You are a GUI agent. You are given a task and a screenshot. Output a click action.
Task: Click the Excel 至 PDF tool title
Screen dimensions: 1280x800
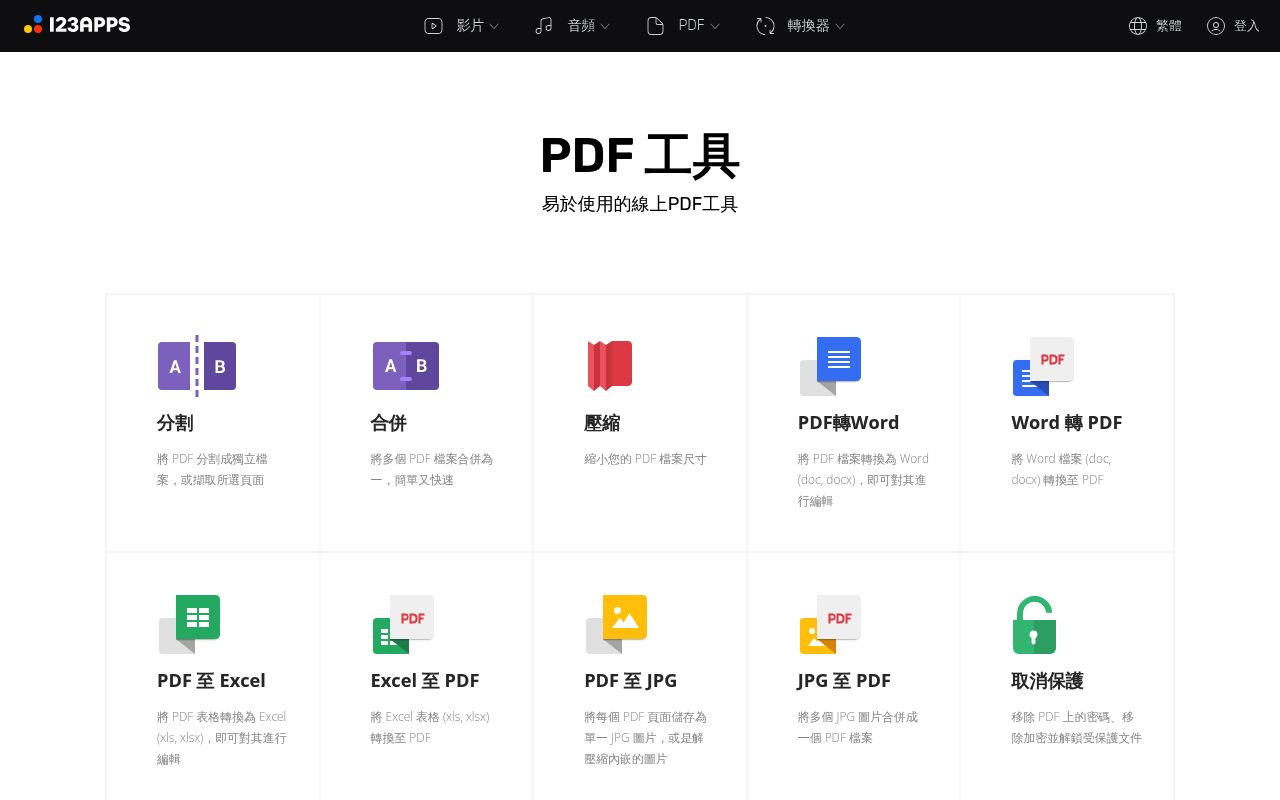coord(425,681)
